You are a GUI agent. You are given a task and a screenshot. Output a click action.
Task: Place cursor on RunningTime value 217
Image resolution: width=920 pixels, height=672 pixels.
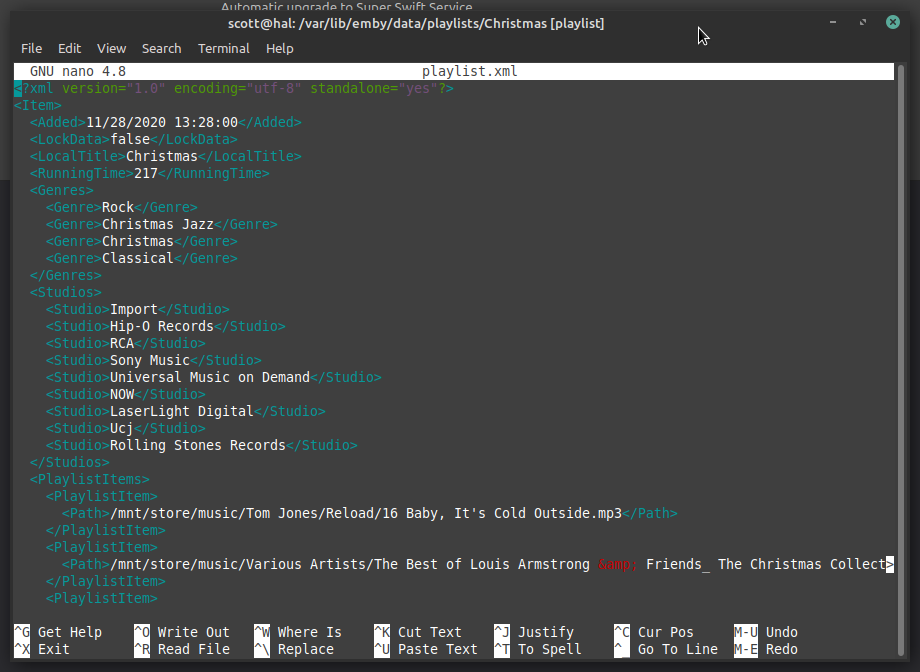coord(146,173)
